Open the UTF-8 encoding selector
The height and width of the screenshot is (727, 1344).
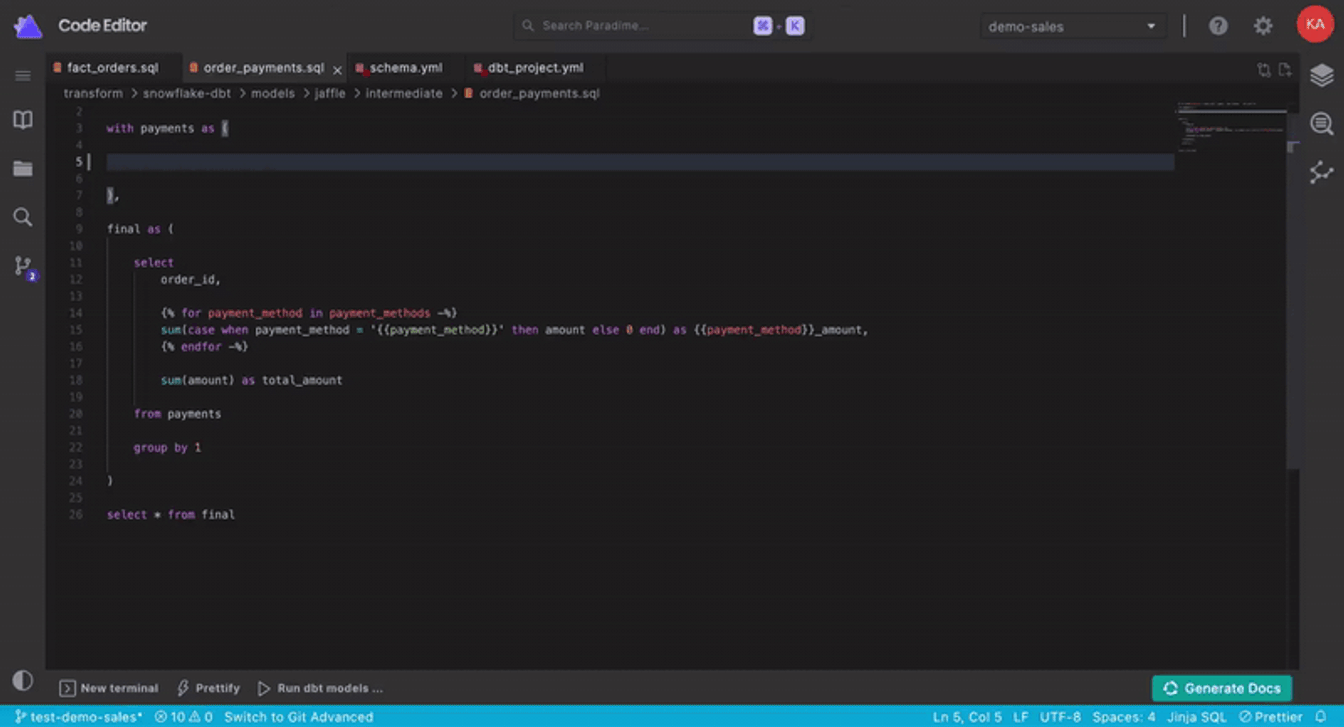coord(1060,717)
